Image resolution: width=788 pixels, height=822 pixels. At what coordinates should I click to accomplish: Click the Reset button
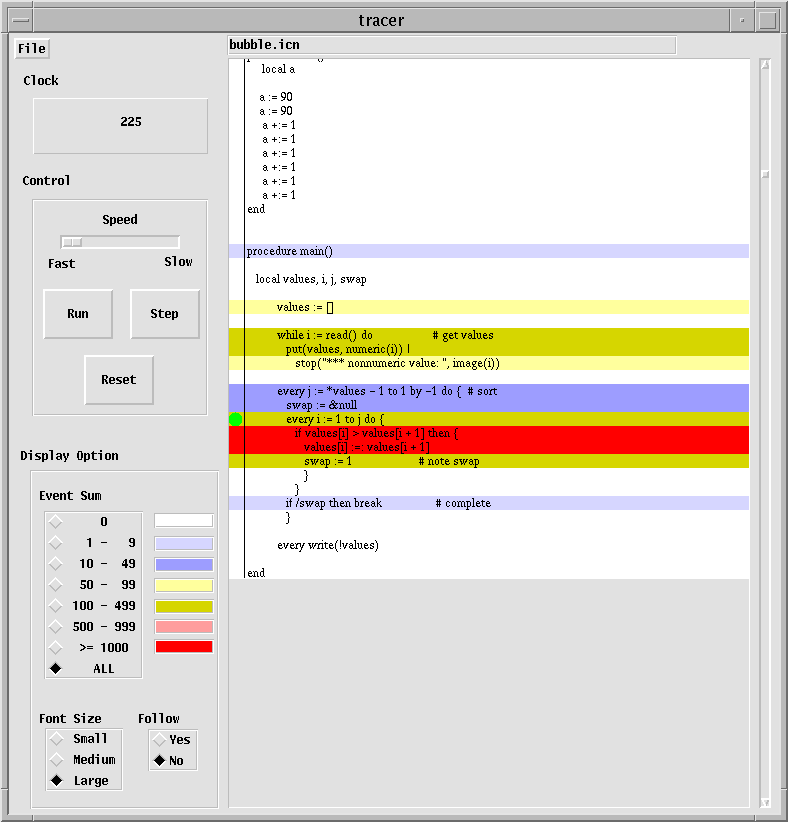[x=118, y=380]
